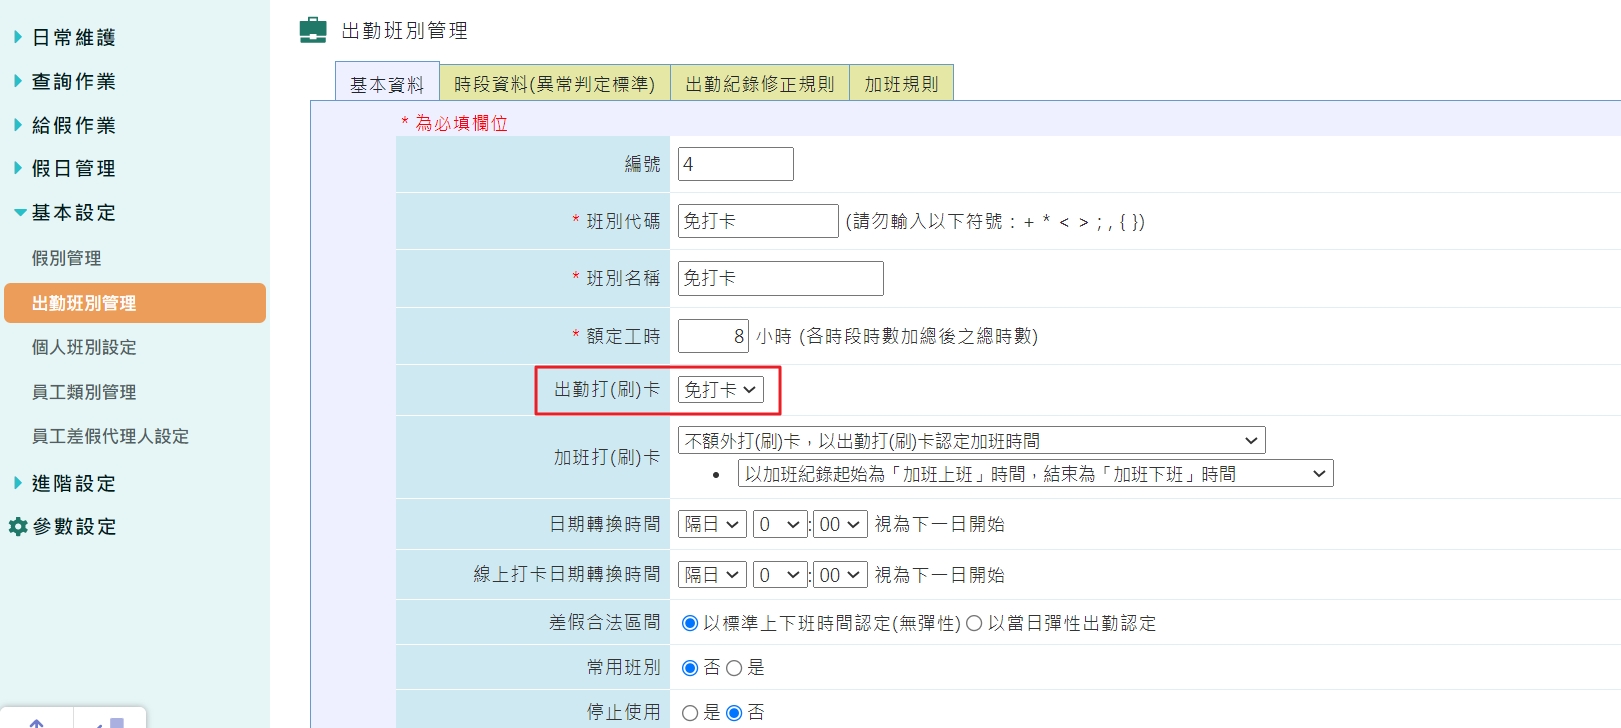Click the 加班打(刷)卡 label
The image size is (1621, 728).
point(607,457)
